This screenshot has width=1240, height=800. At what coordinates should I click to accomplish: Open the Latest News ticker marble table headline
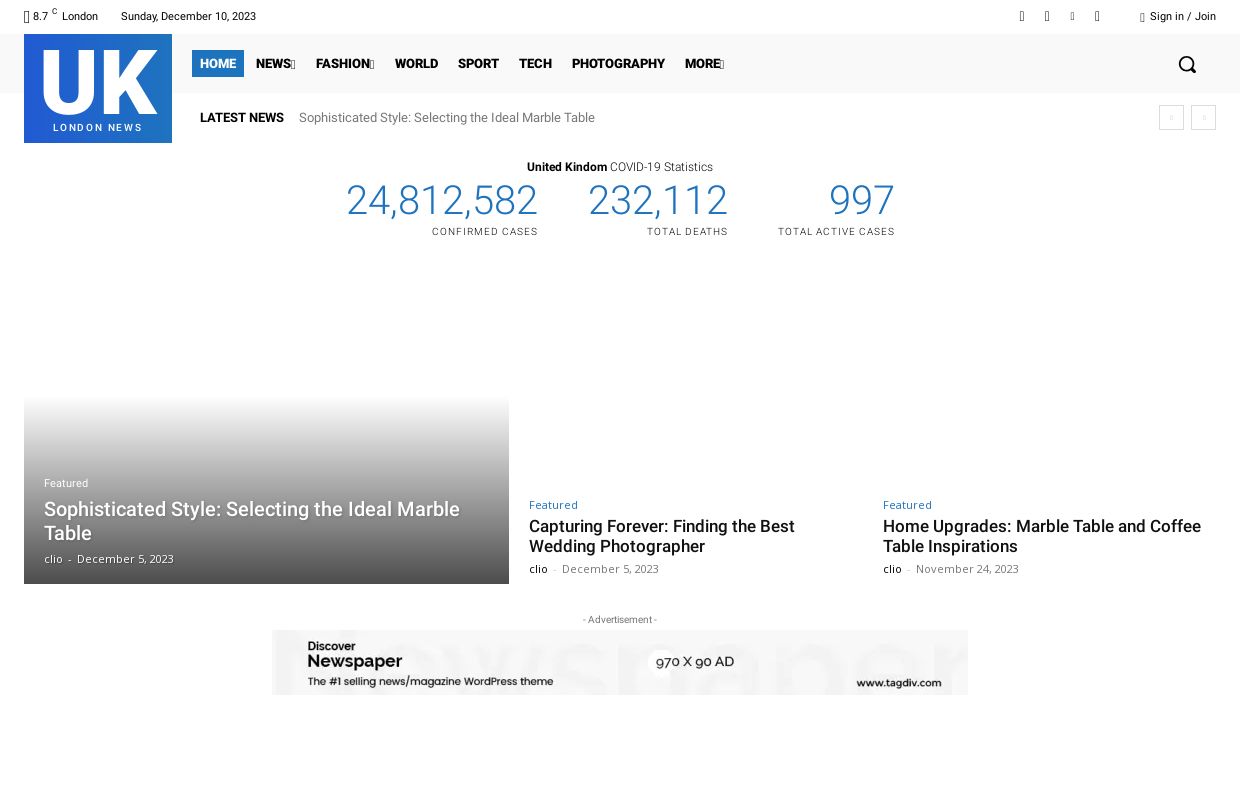point(446,118)
